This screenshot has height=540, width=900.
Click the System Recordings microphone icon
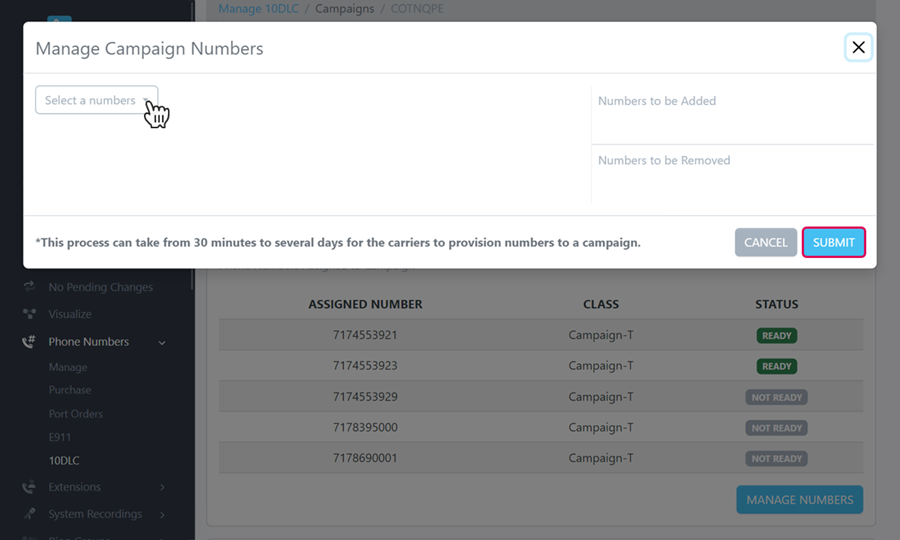pyautogui.click(x=29, y=514)
